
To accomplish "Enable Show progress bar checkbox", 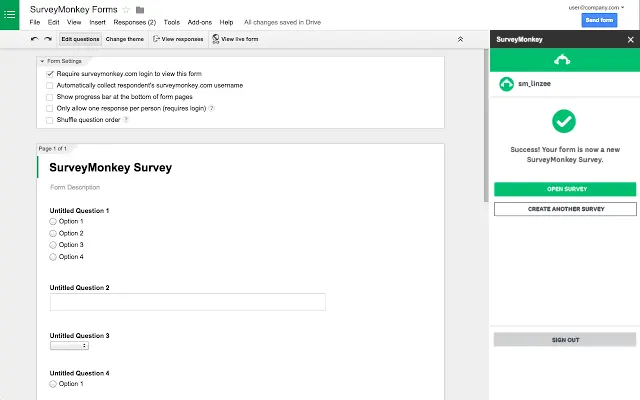I will (49, 97).
